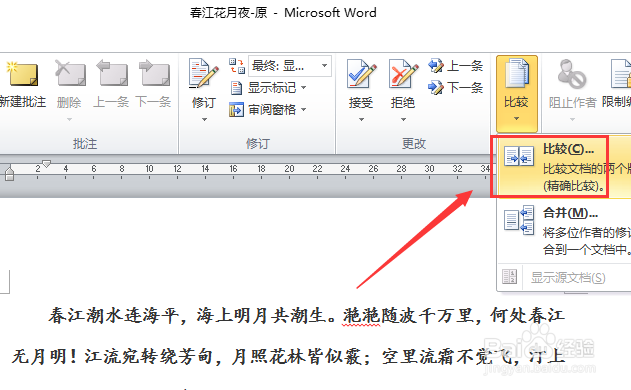Toggle Track Changes (修订) icon
The image size is (631, 390).
(x=204, y=74)
